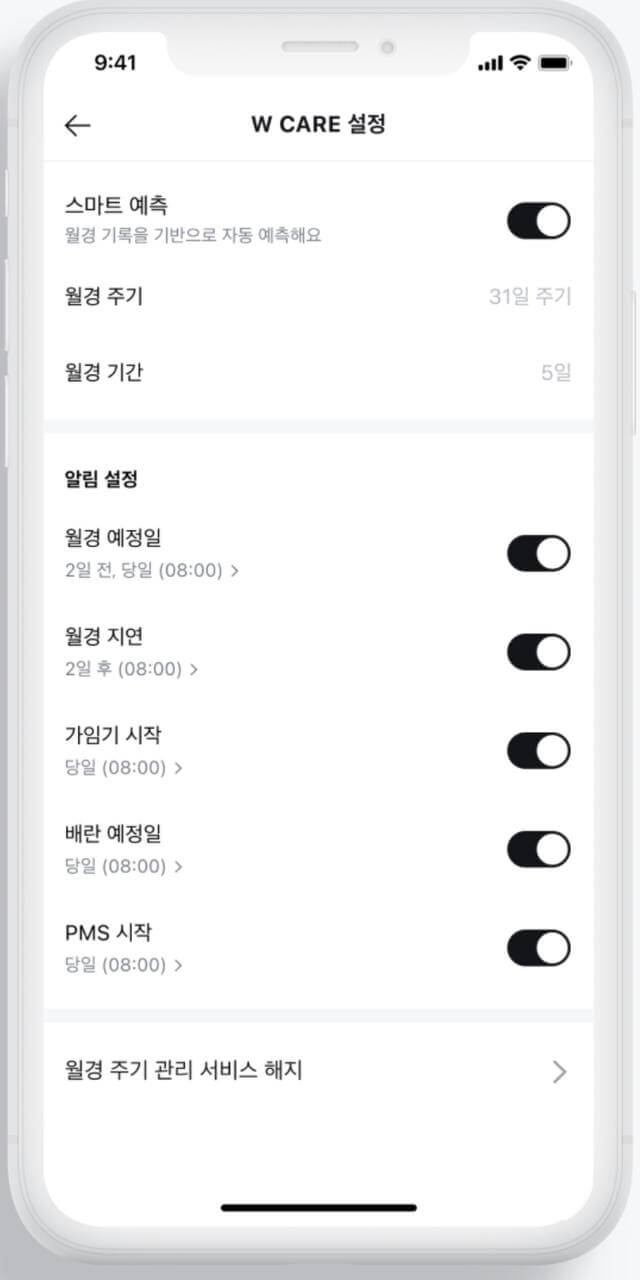The image size is (640, 1280).
Task: Turn off the 월경 예정일 notification toggle
Action: [x=538, y=553]
